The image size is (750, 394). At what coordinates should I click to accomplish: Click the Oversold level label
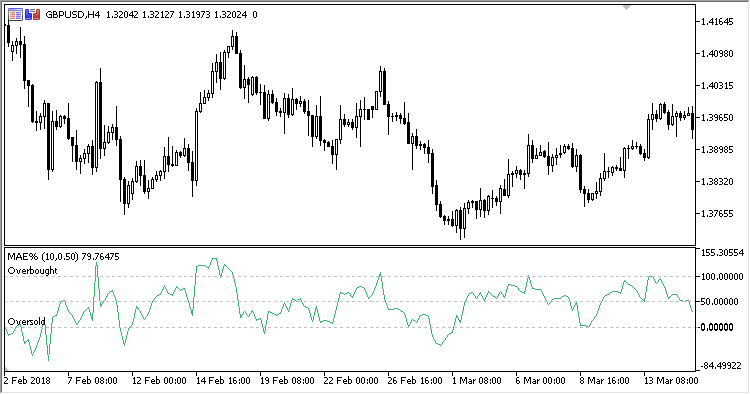pos(26,322)
